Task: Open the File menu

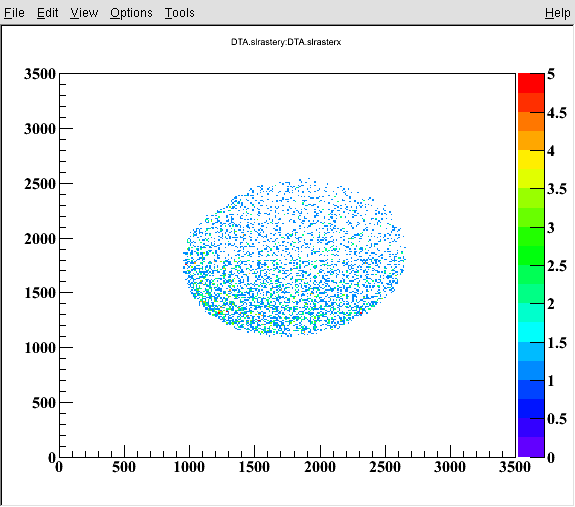Action: coord(14,13)
